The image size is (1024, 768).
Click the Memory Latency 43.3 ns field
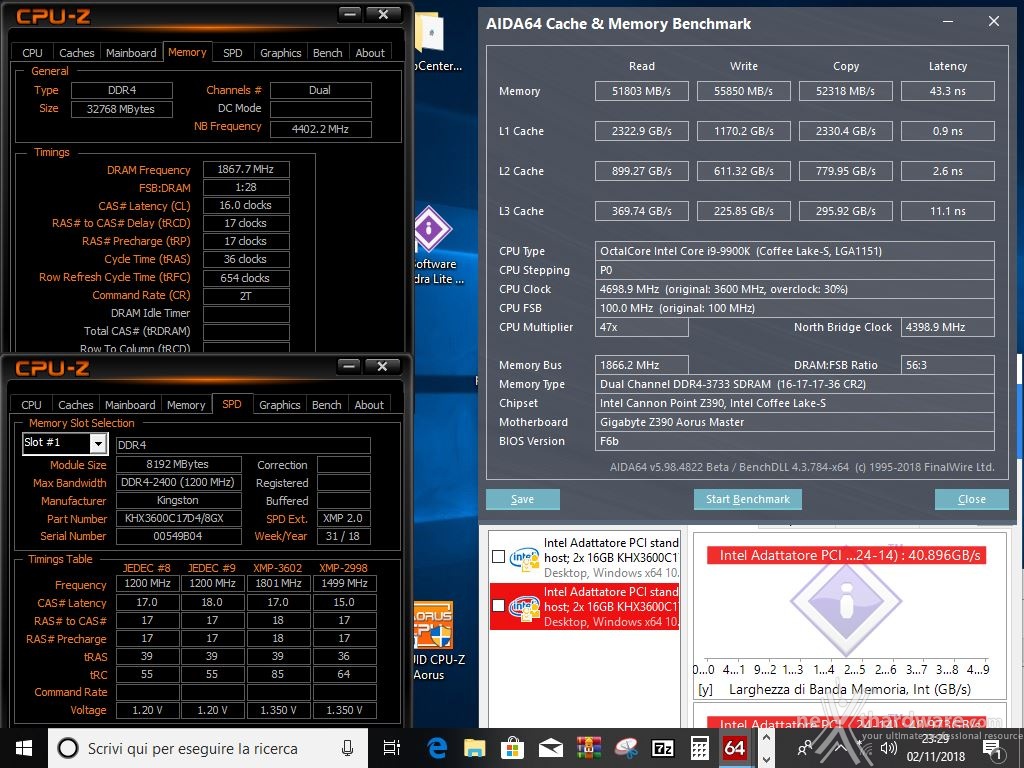pos(948,91)
